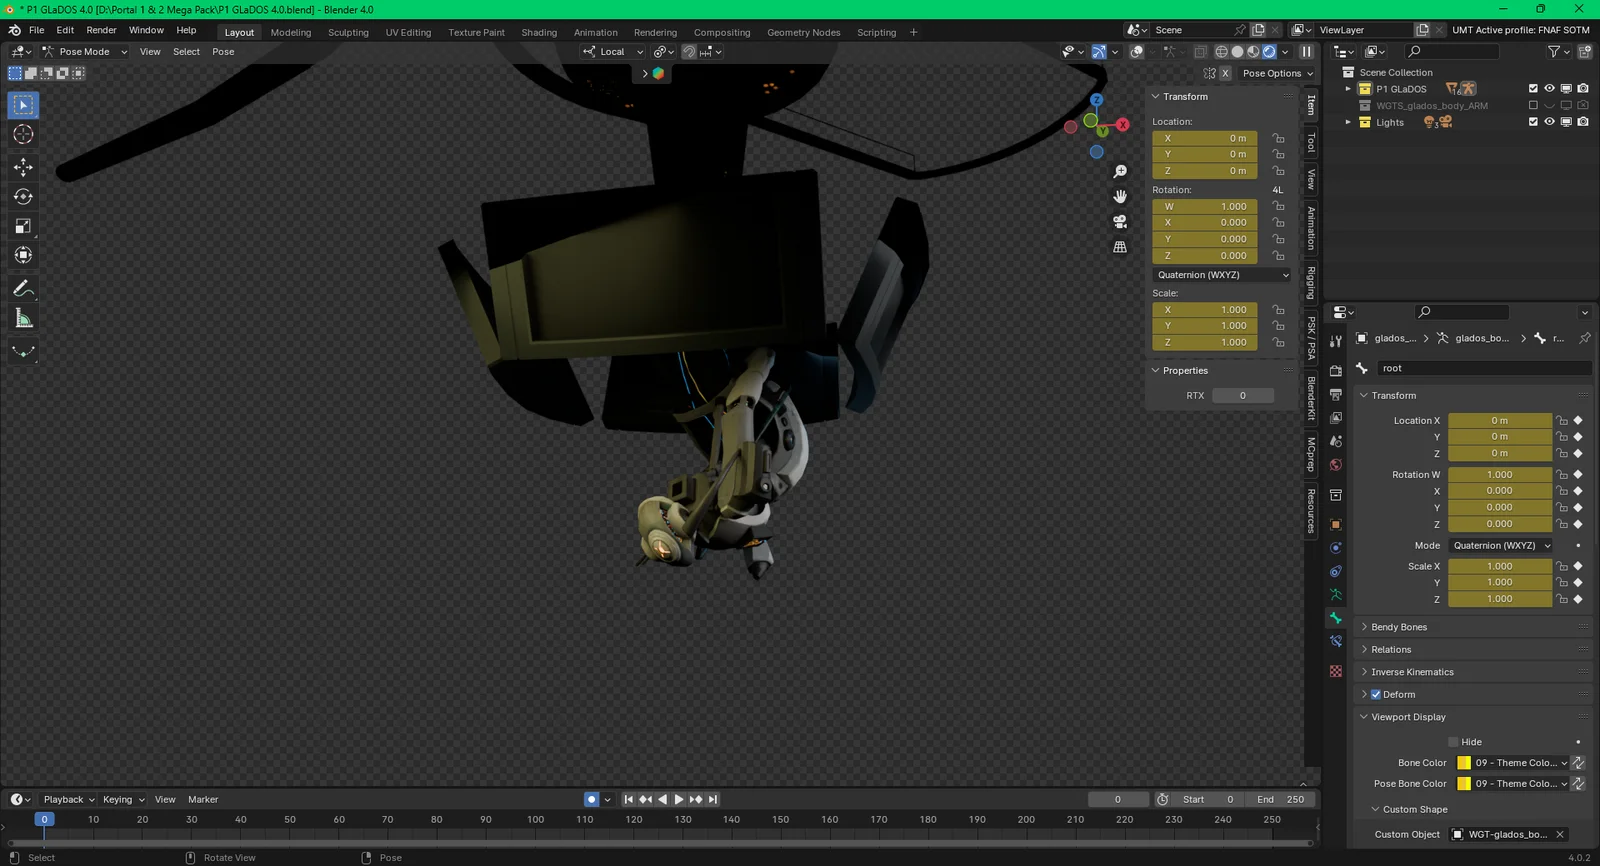Open the Render menu
The height and width of the screenshot is (866, 1600).
101,30
